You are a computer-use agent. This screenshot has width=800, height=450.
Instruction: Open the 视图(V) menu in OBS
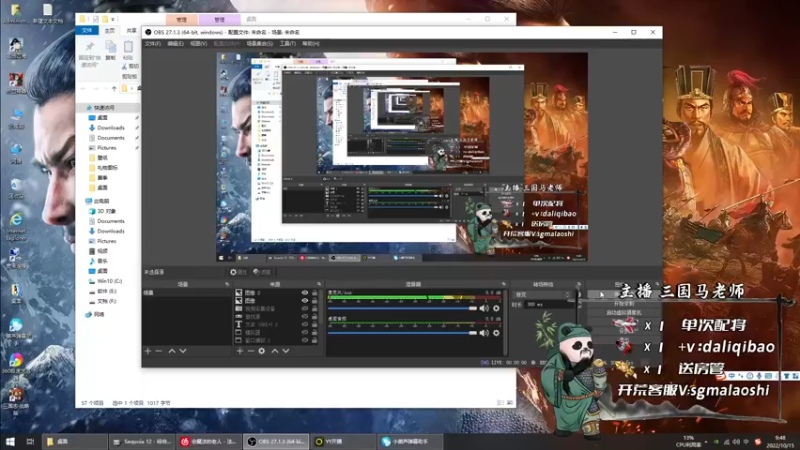(x=198, y=44)
